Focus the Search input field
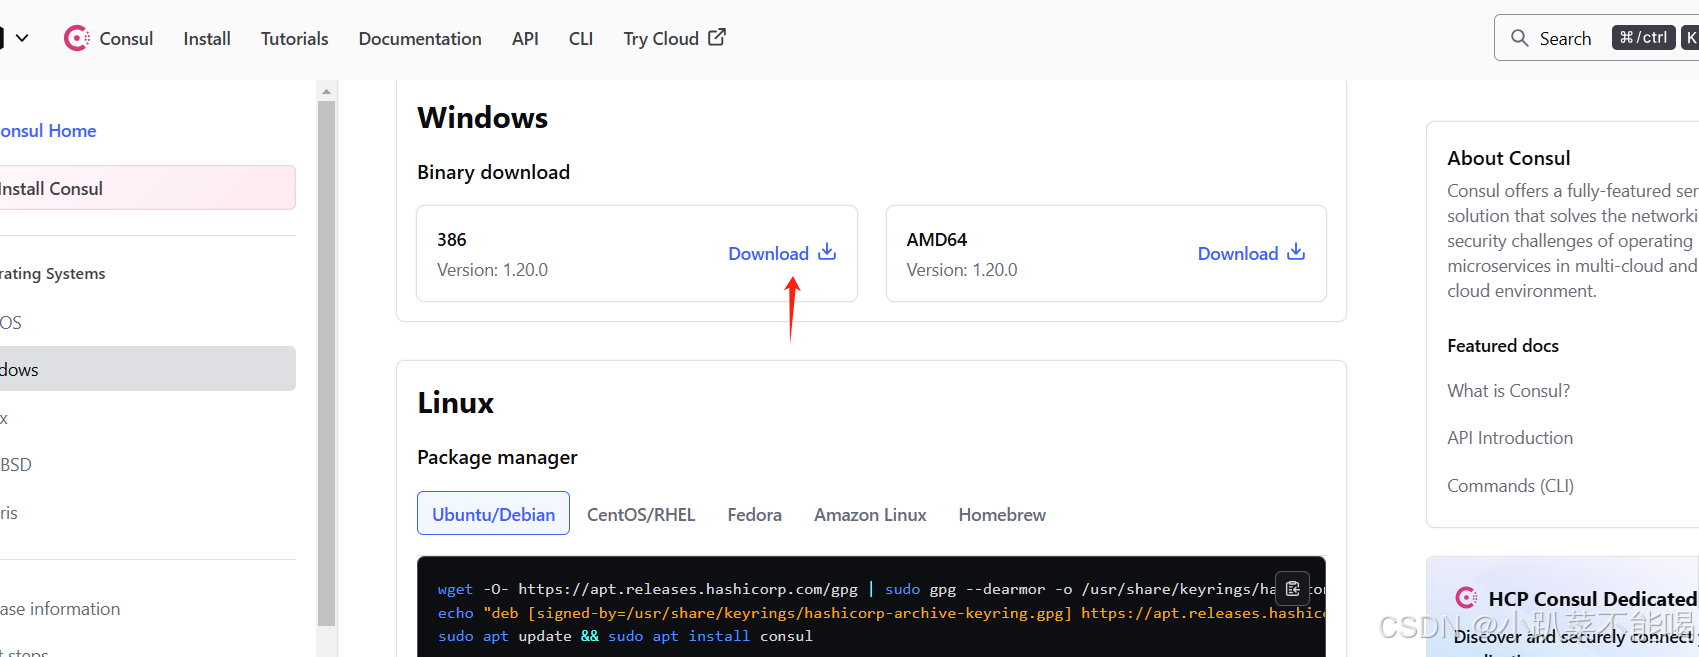Image resolution: width=1699 pixels, height=657 pixels. (x=1596, y=38)
